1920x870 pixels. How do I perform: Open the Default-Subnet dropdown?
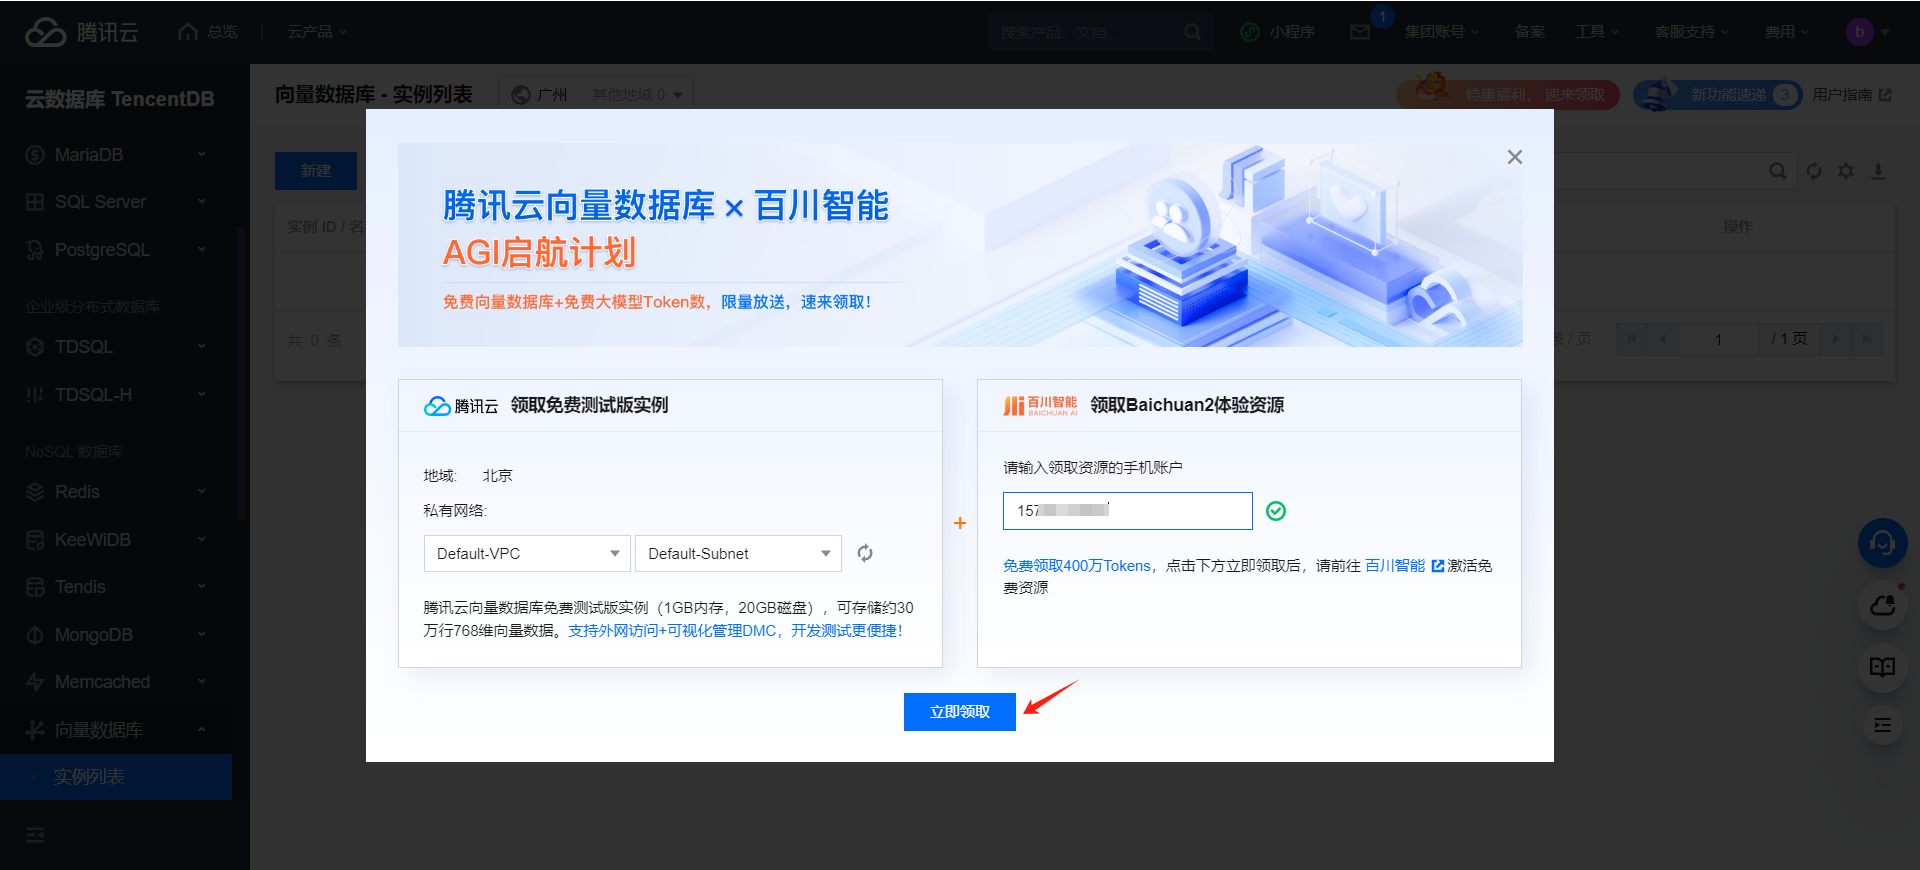click(x=738, y=553)
